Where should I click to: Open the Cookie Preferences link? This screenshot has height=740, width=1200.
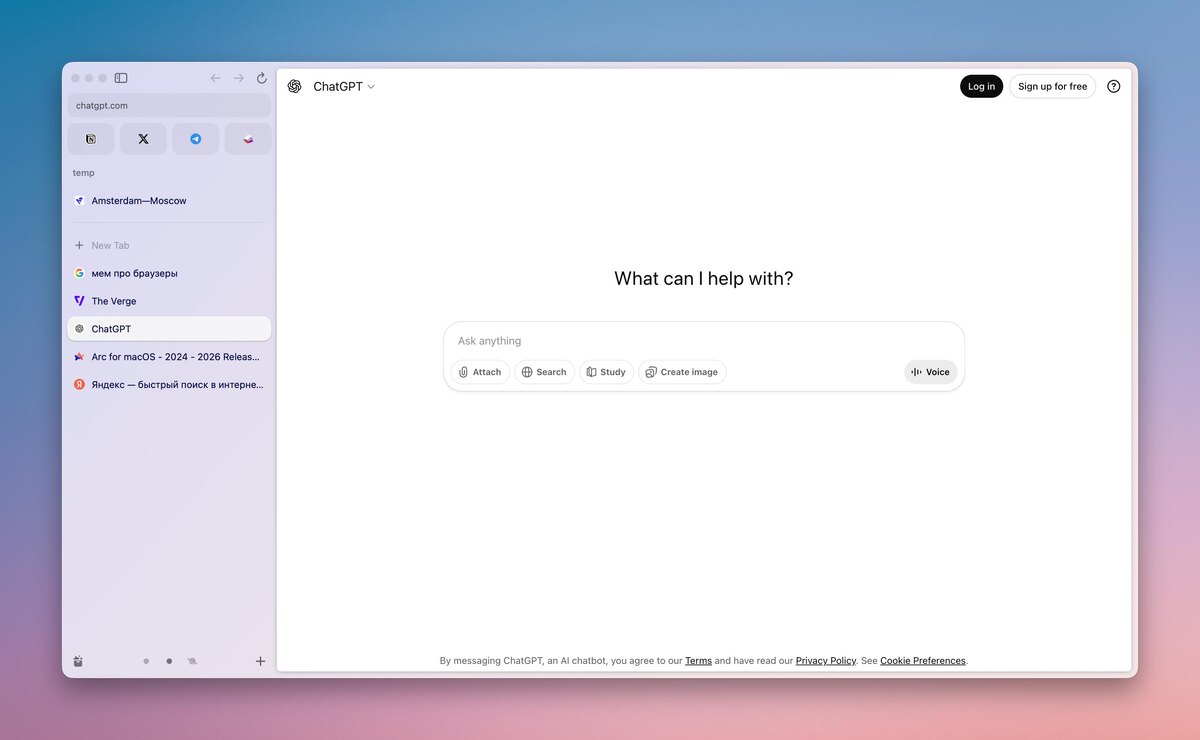coord(923,661)
